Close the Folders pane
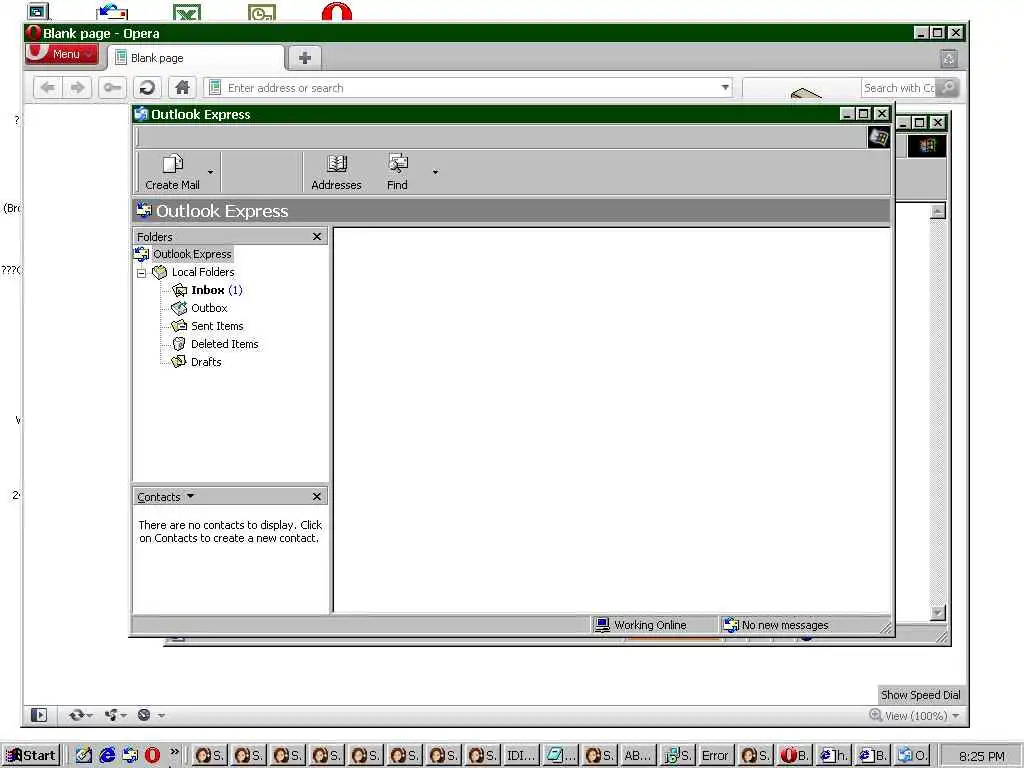 pos(317,236)
